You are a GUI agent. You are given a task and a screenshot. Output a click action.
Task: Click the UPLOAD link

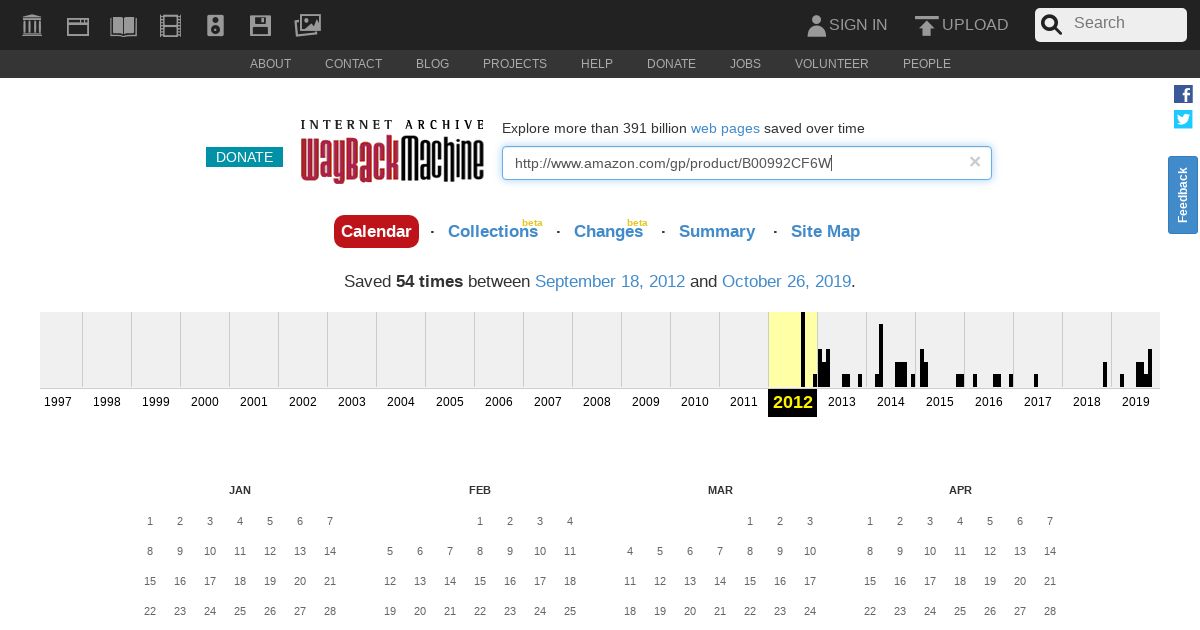962,25
